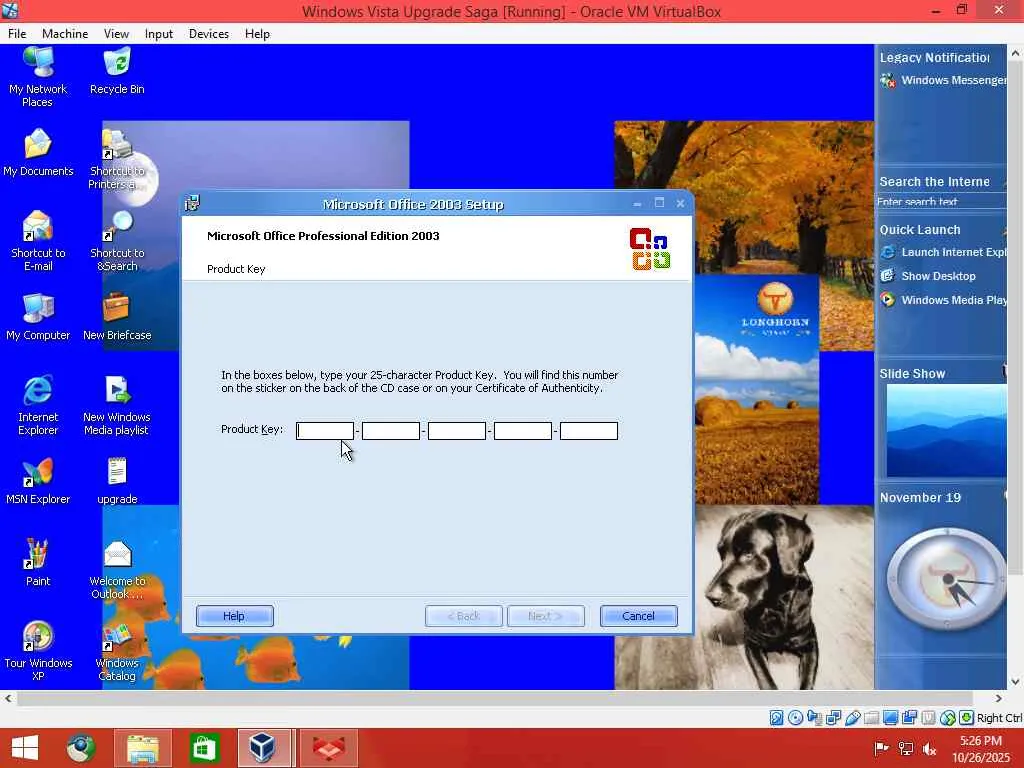This screenshot has width=1024, height=768.
Task: Open the MSN Explorer desktop icon
Action: [38, 481]
